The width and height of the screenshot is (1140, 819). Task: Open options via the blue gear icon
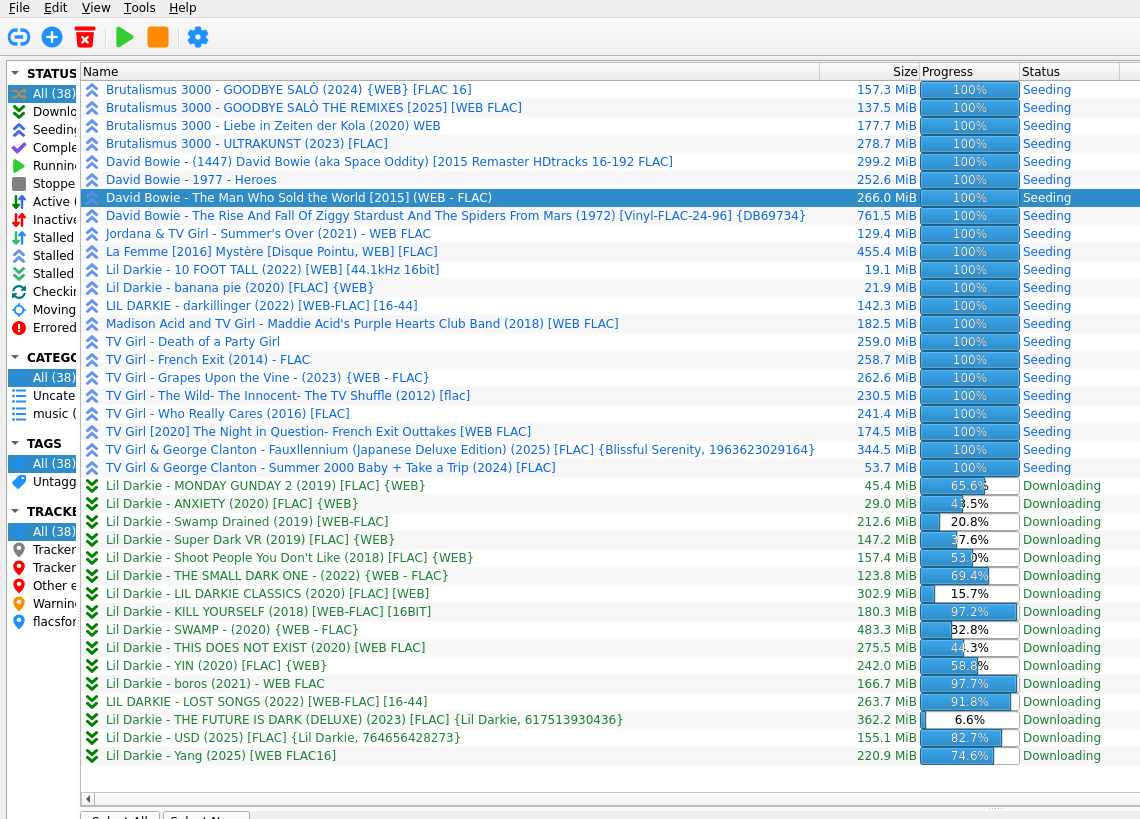(198, 37)
